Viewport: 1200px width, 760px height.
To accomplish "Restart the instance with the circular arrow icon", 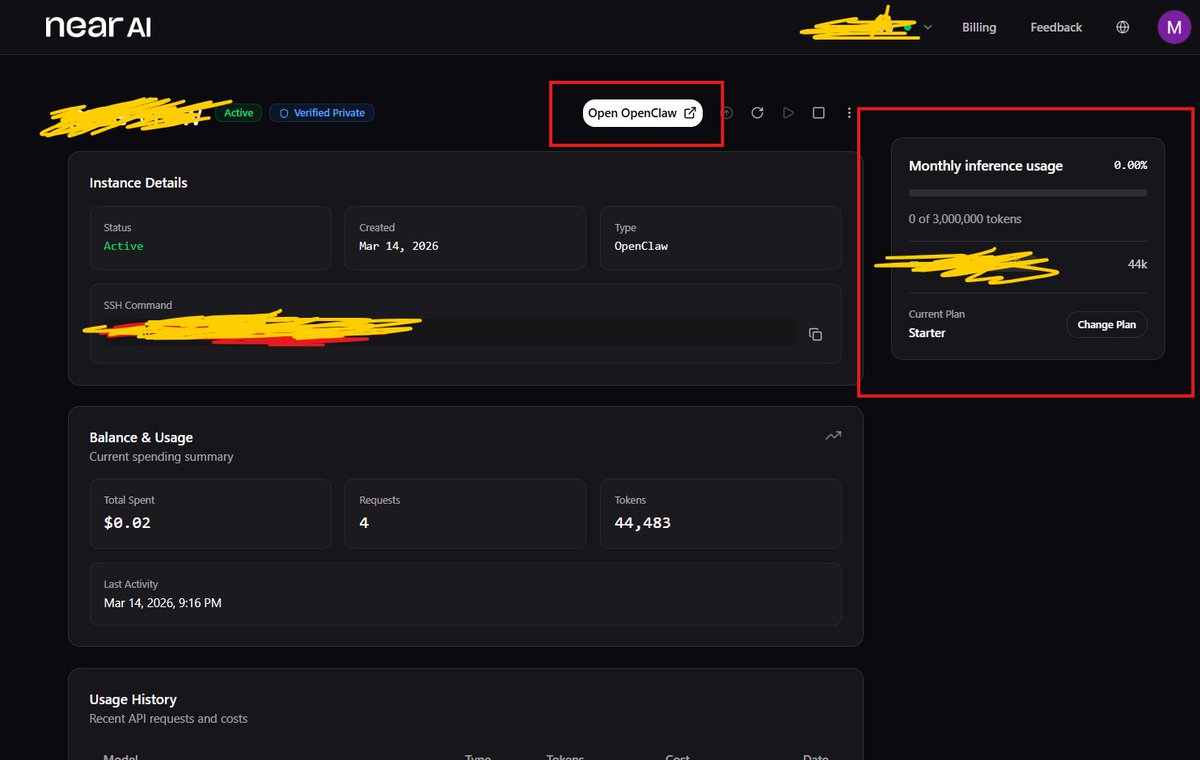I will pyautogui.click(x=757, y=113).
